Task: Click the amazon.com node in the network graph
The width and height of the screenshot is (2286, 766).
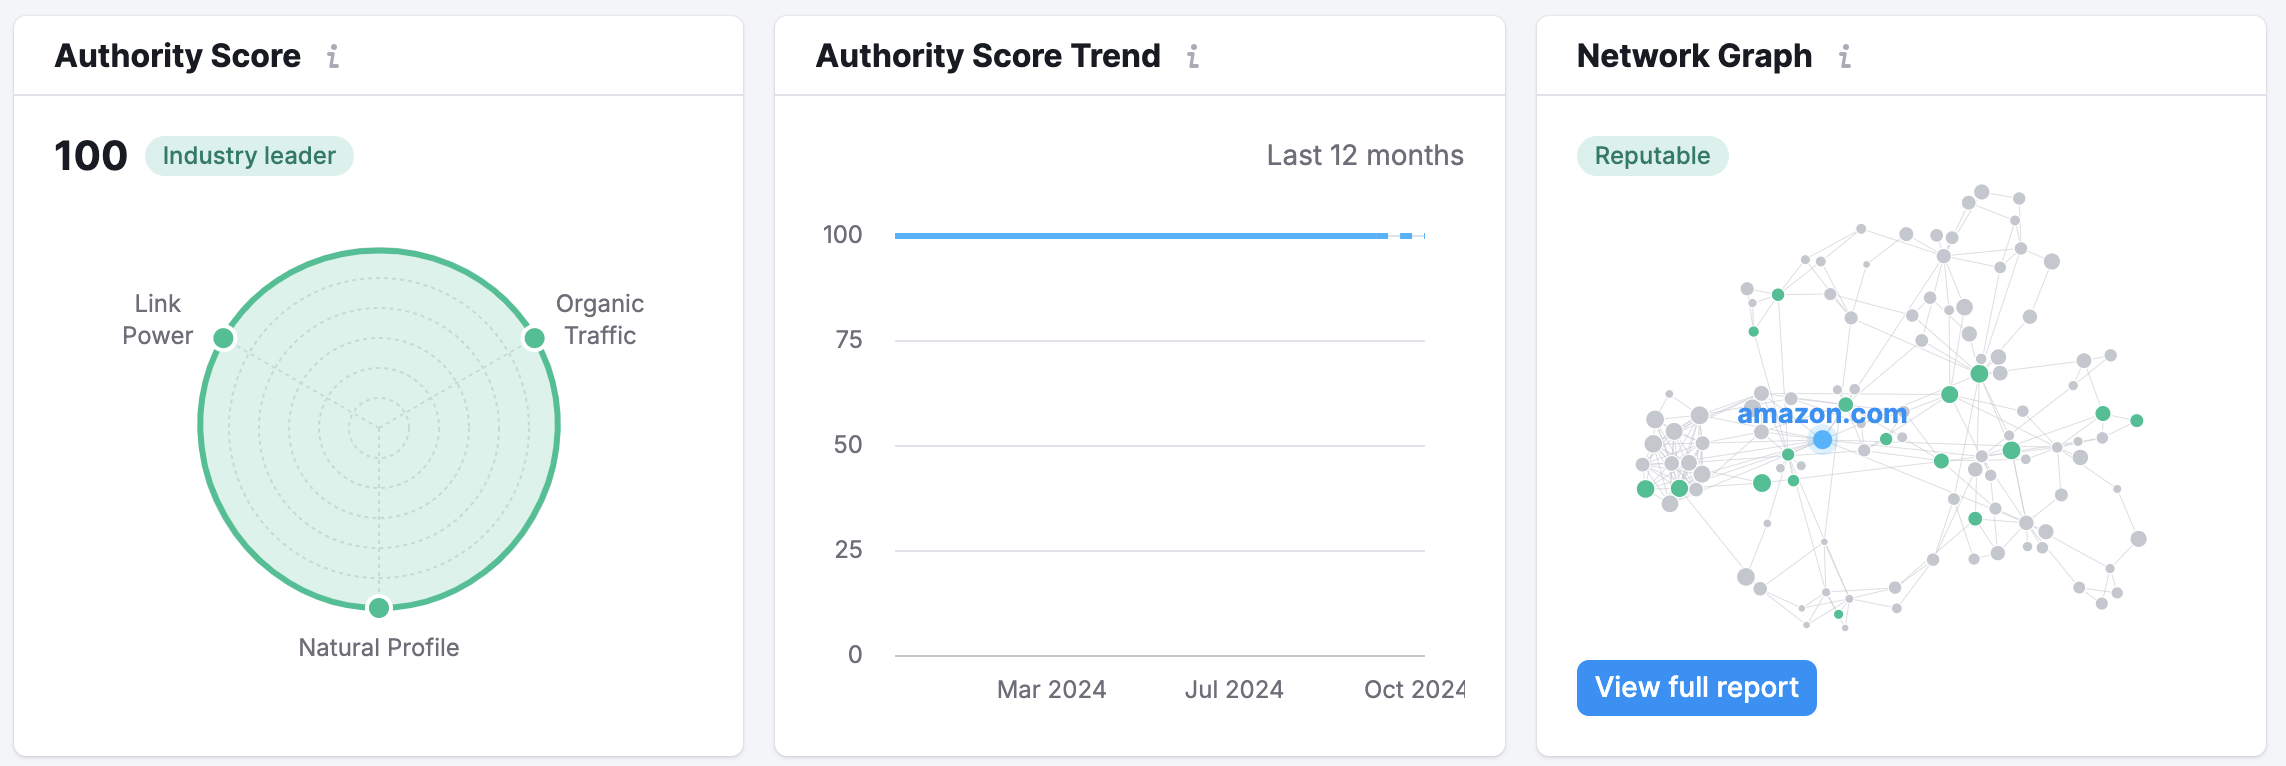Action: [1821, 438]
